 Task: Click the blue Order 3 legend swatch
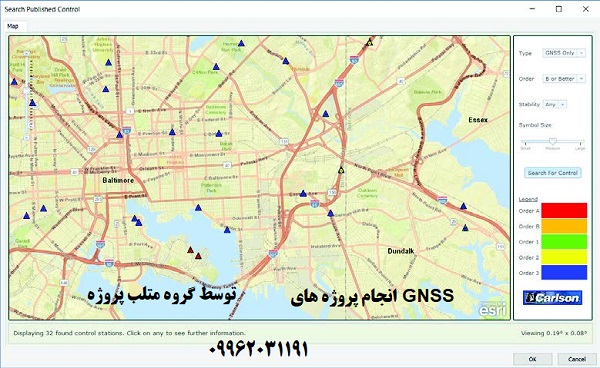[x=564, y=273]
